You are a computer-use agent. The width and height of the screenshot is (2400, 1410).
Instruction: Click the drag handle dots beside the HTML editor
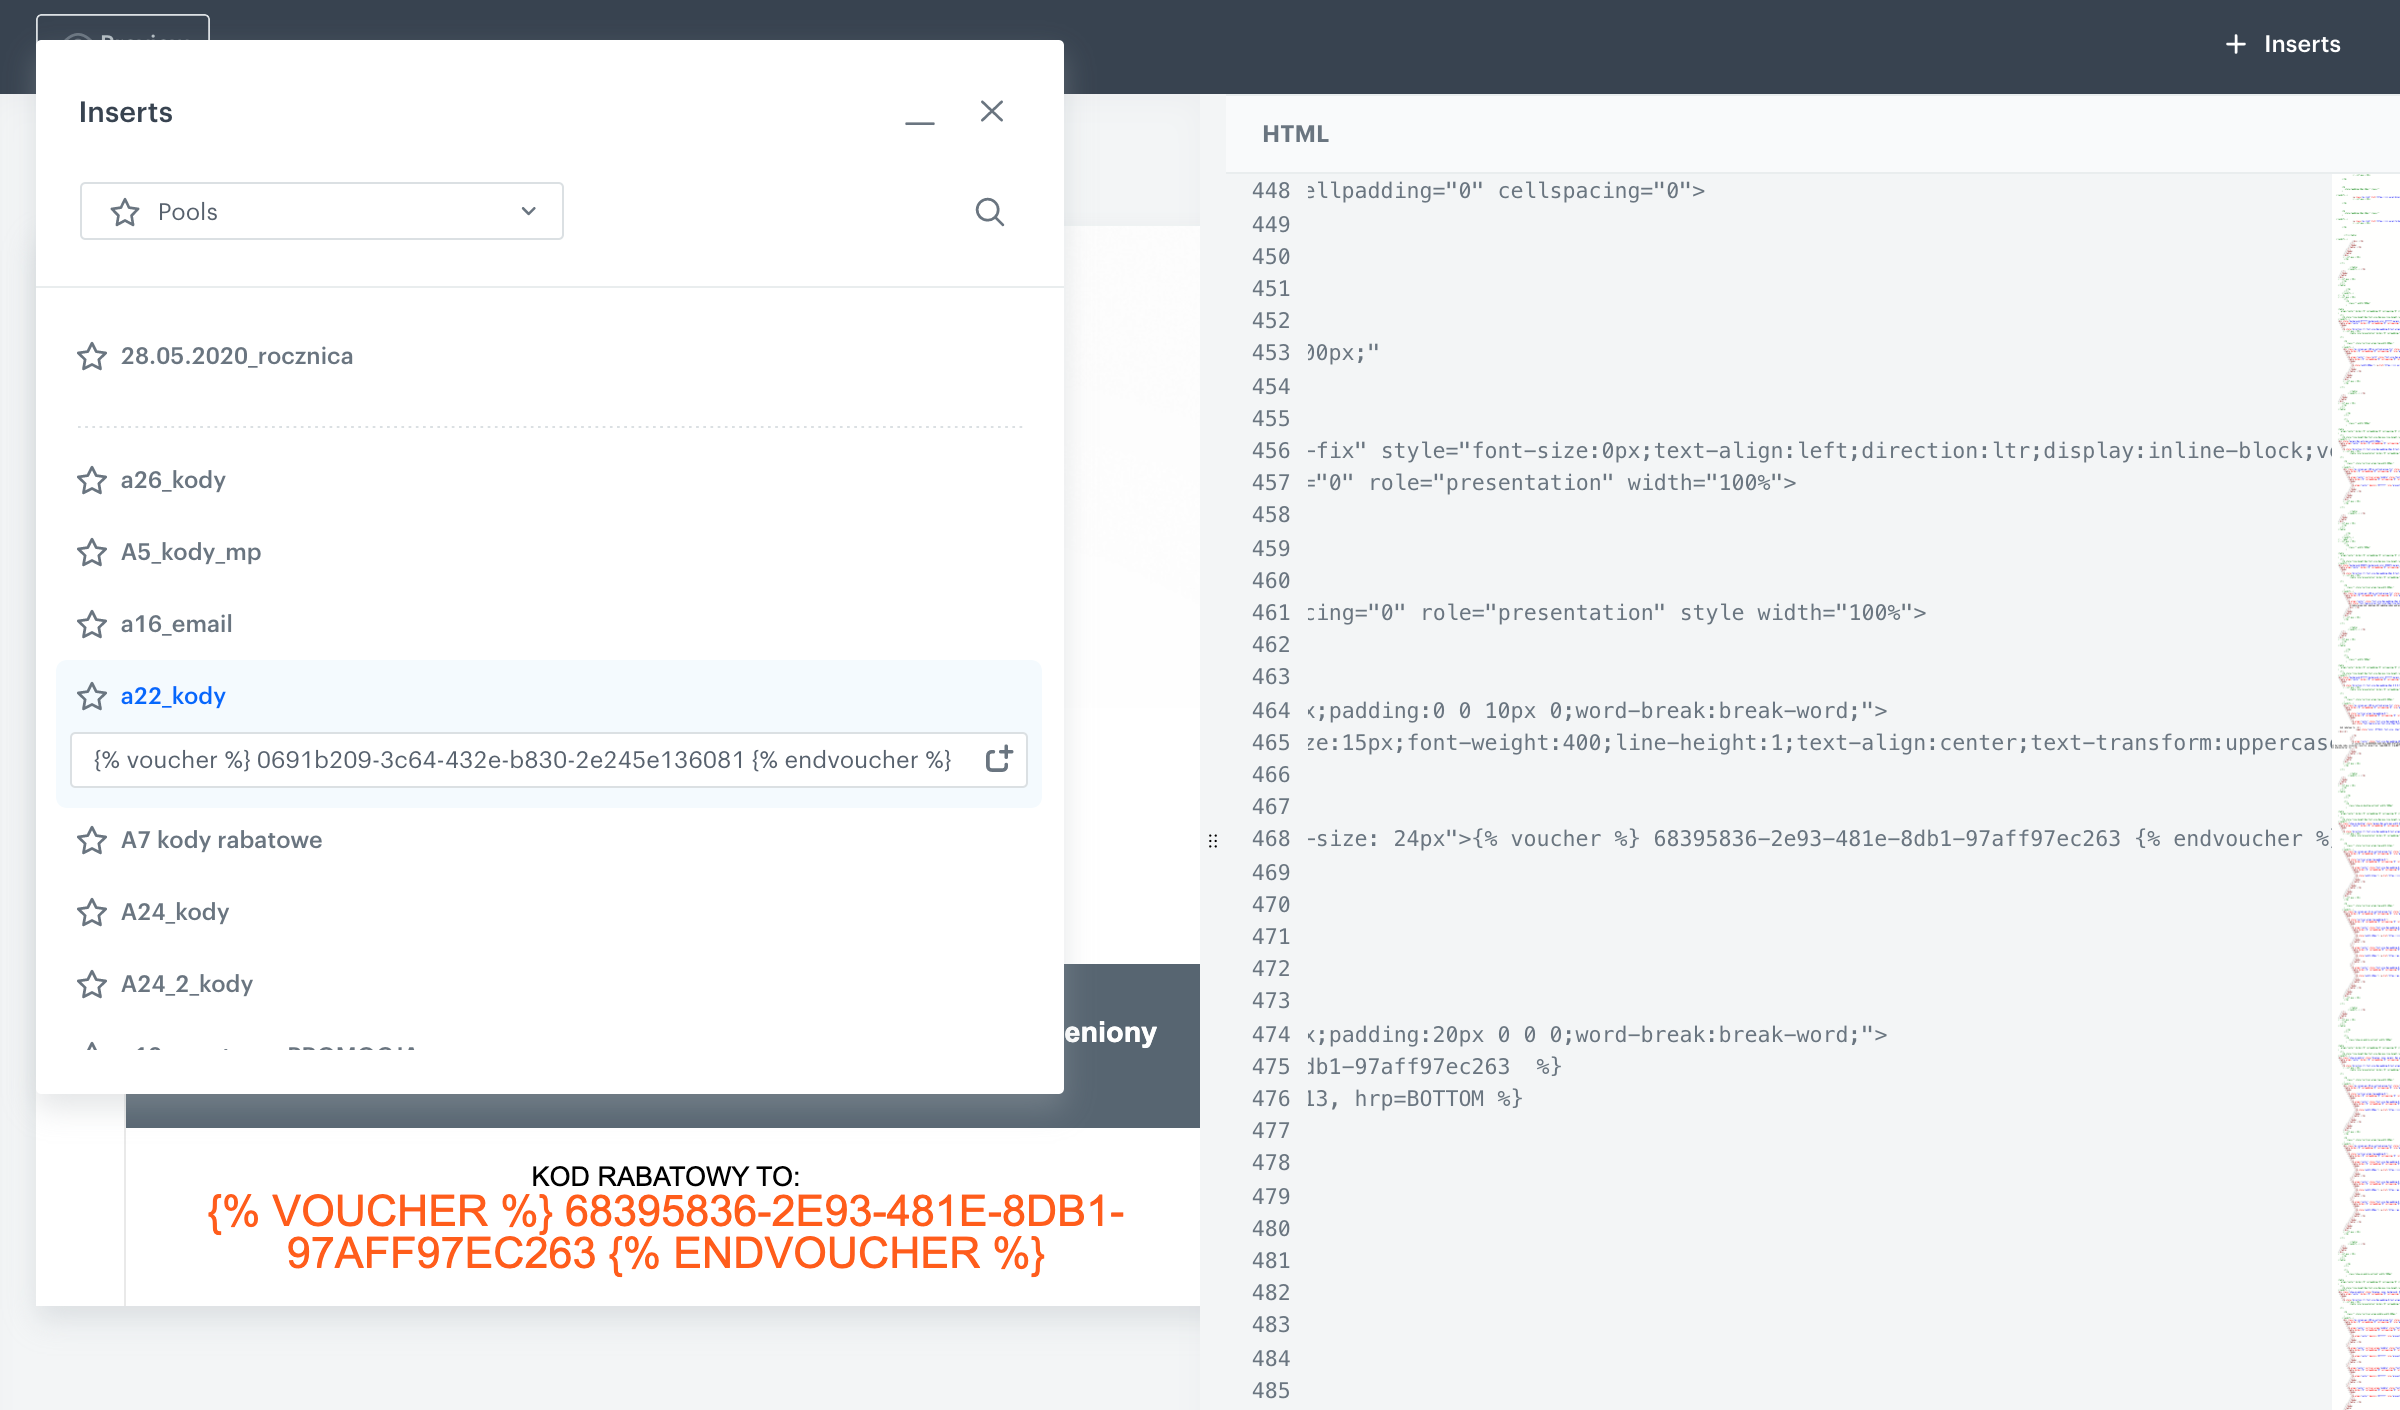click(x=1213, y=841)
